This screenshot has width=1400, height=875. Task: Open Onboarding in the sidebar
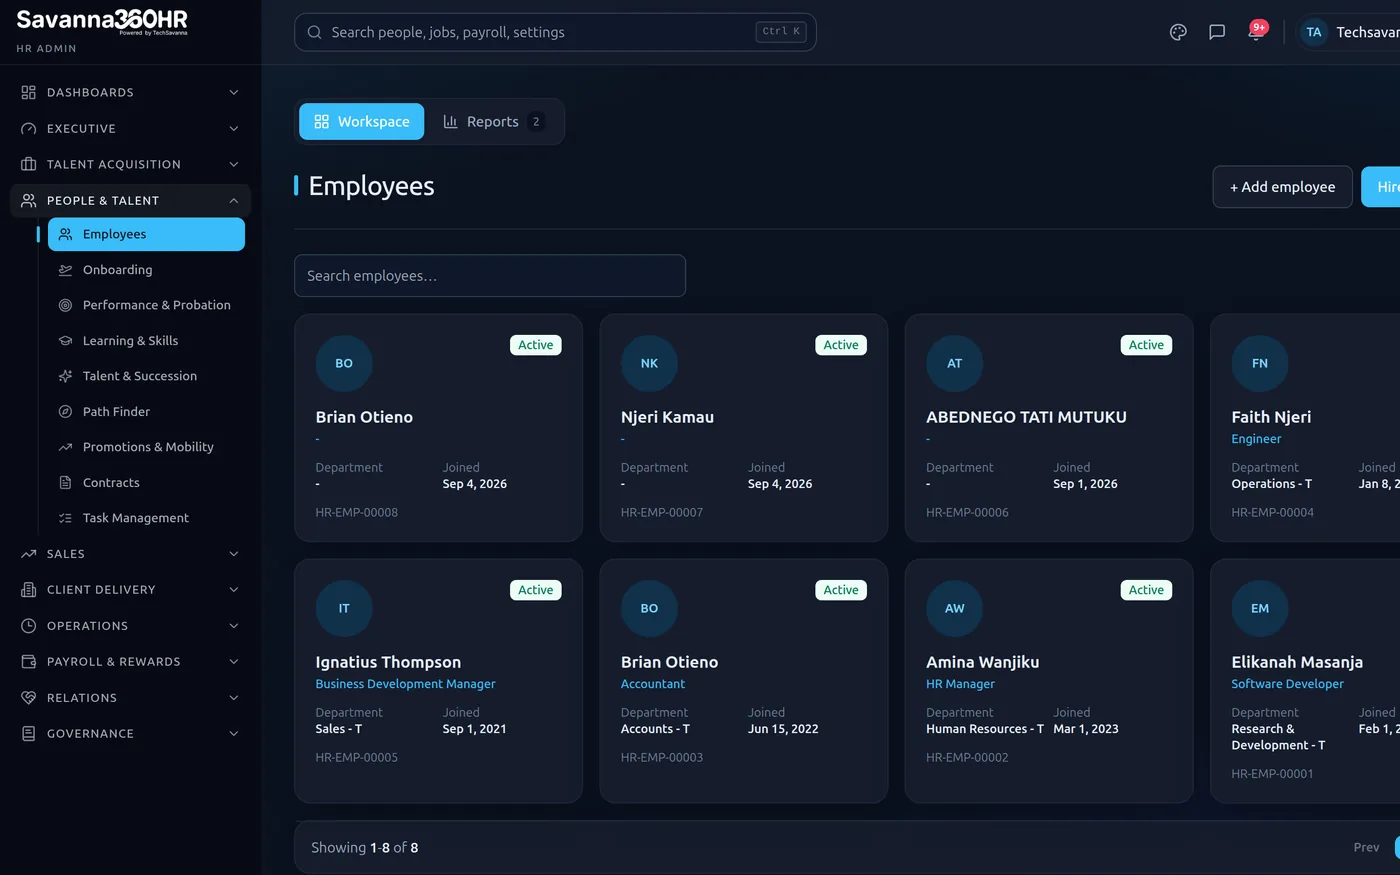(146, 270)
